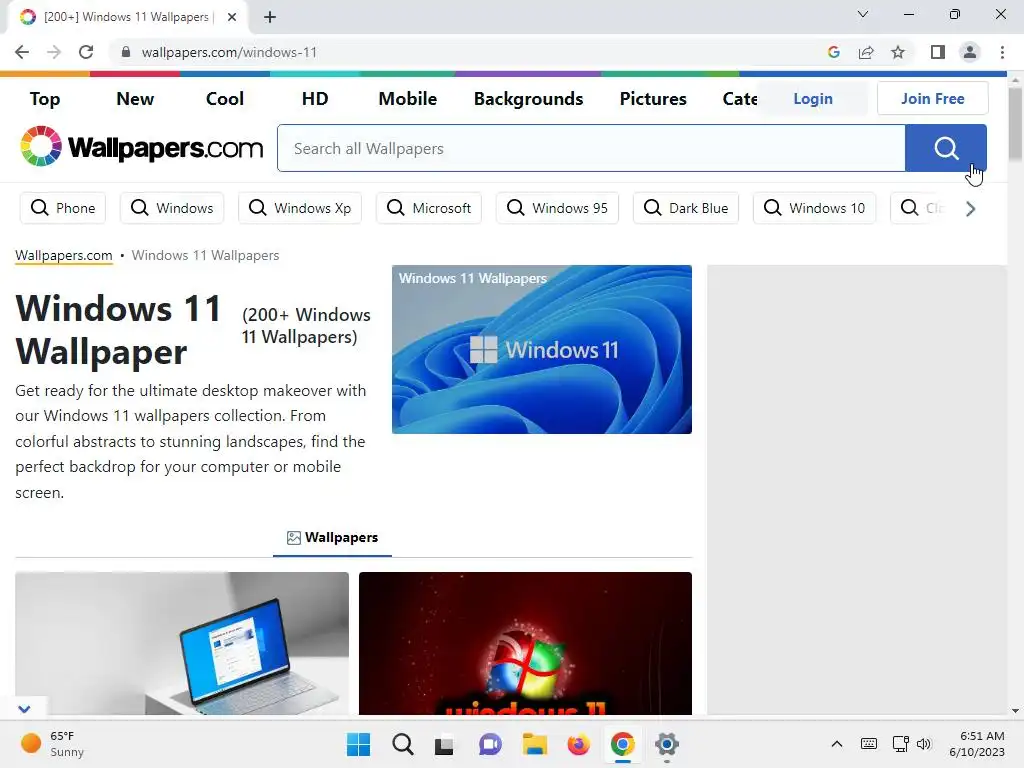
Task: Open the Windows Start menu
Action: [x=359, y=744]
